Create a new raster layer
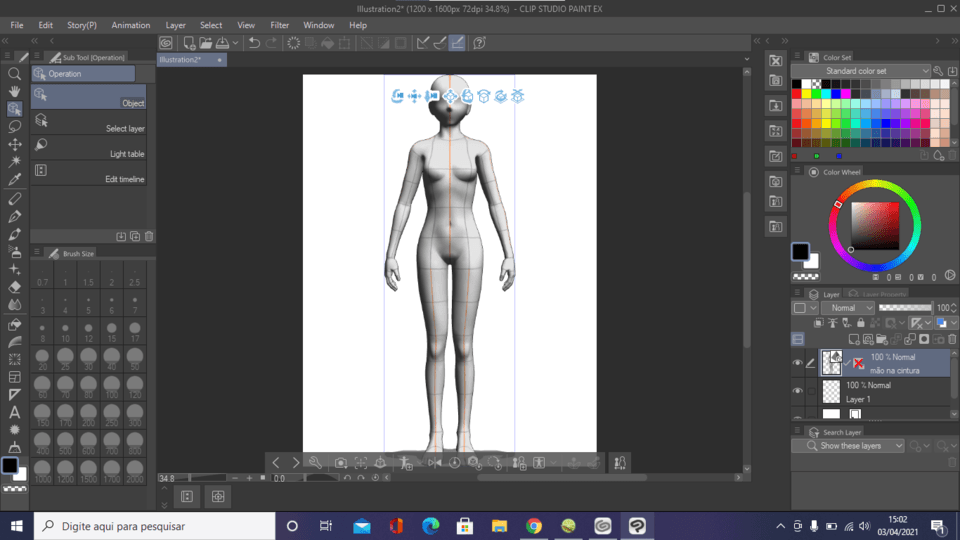The image size is (960, 540). tap(853, 339)
